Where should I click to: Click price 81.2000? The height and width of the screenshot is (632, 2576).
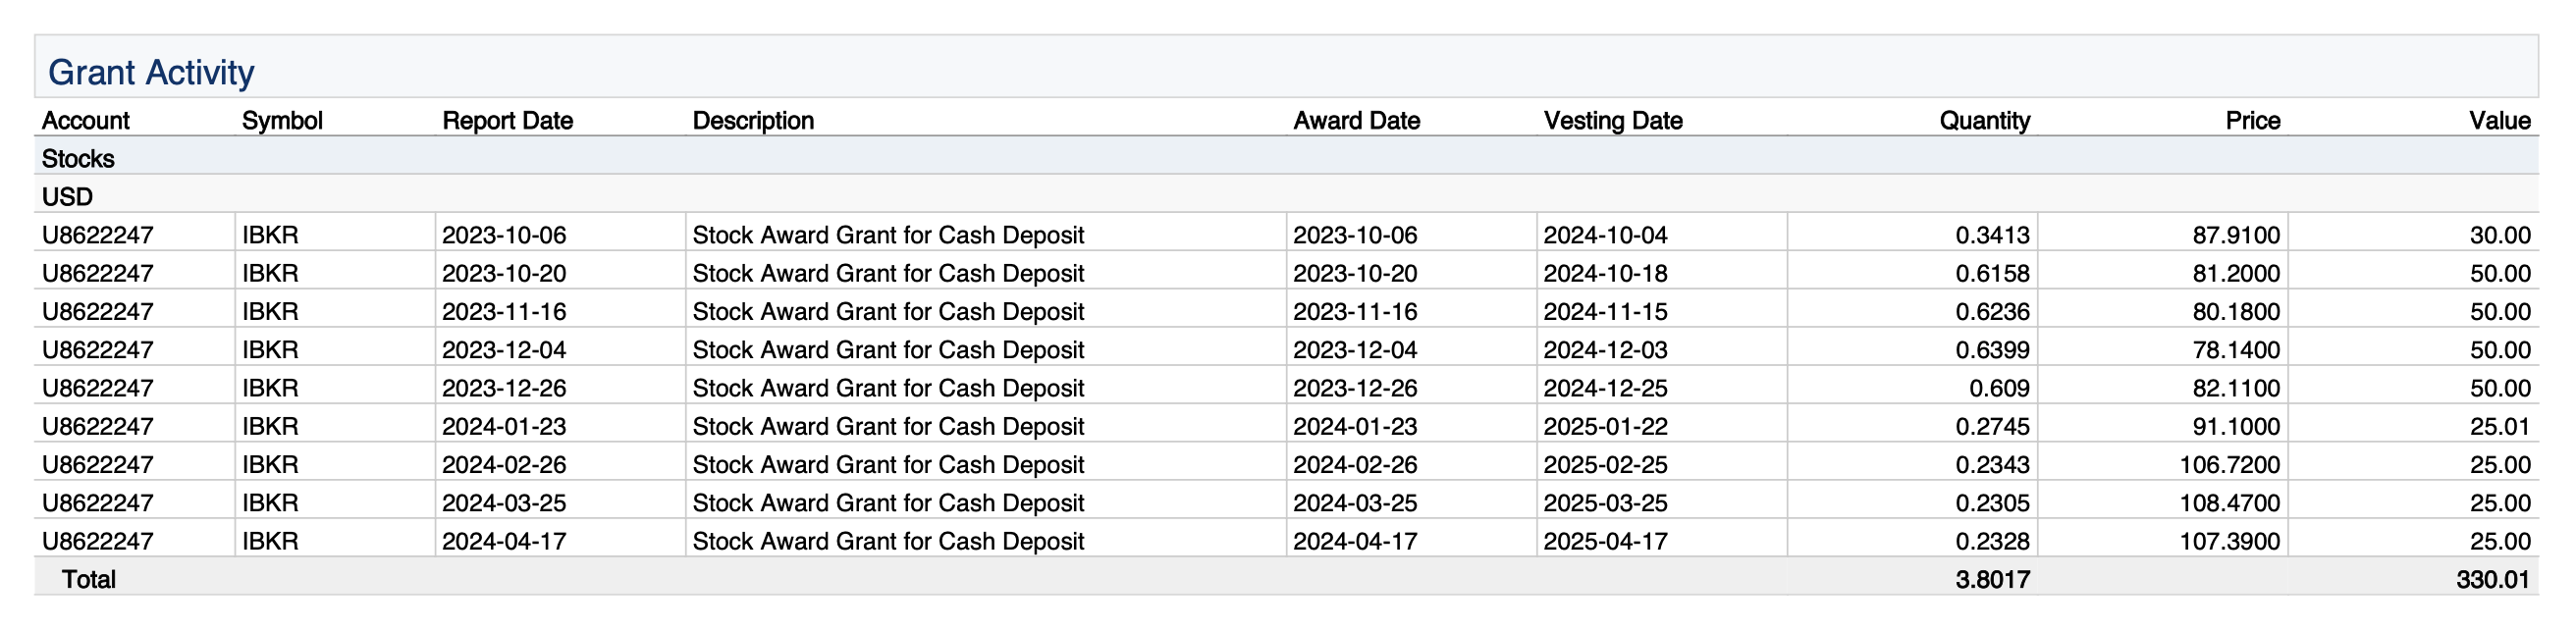[x=2236, y=273]
